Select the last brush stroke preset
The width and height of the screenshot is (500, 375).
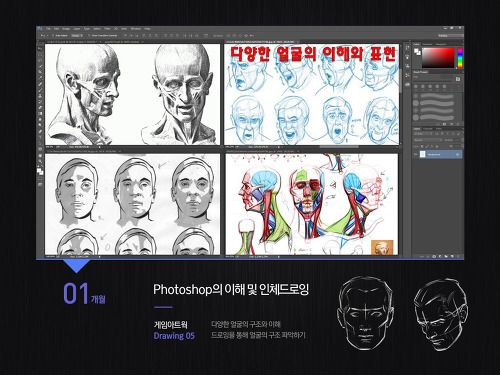[x=437, y=117]
